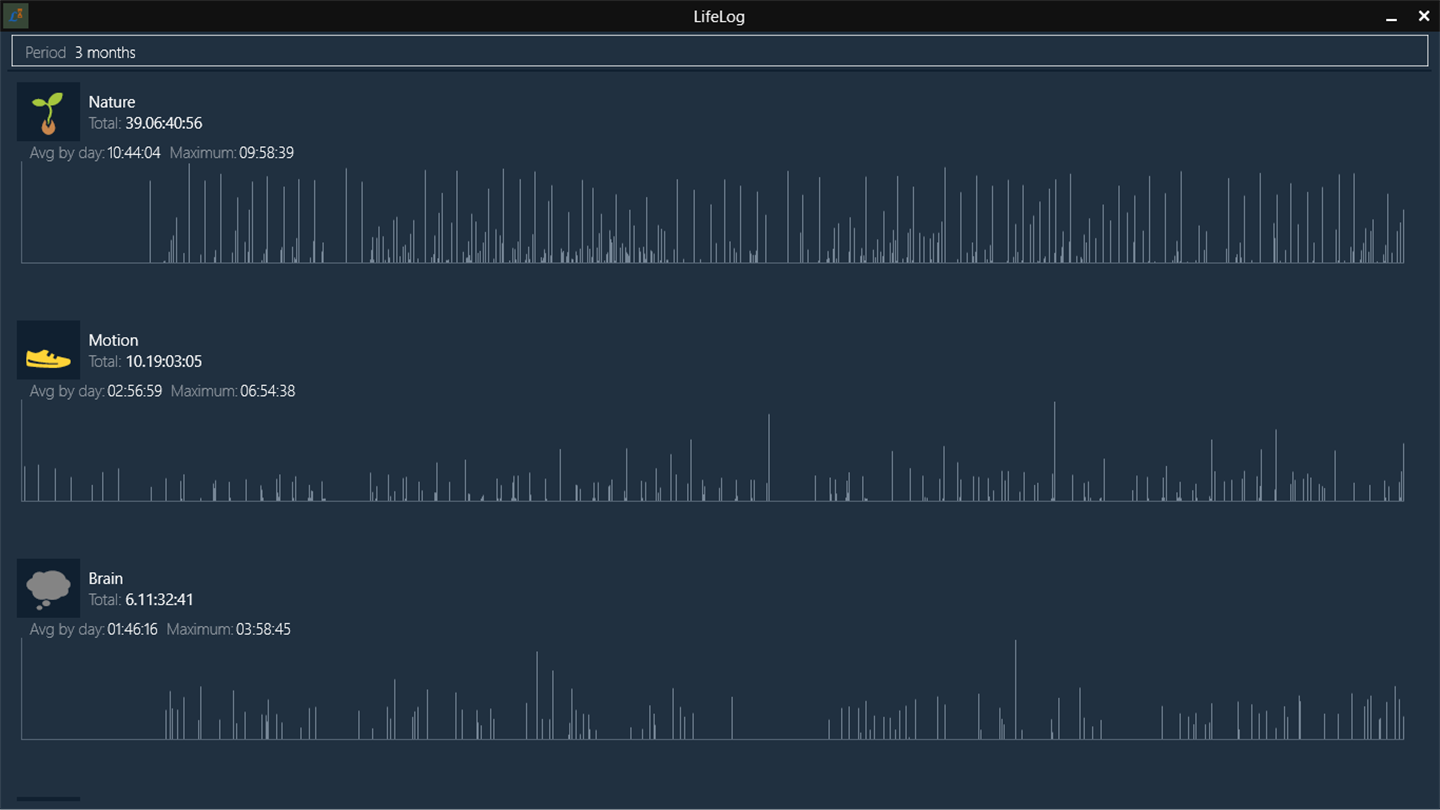The height and width of the screenshot is (810, 1440).
Task: Click Motion maximum value 06:54:38
Action: (x=268, y=391)
